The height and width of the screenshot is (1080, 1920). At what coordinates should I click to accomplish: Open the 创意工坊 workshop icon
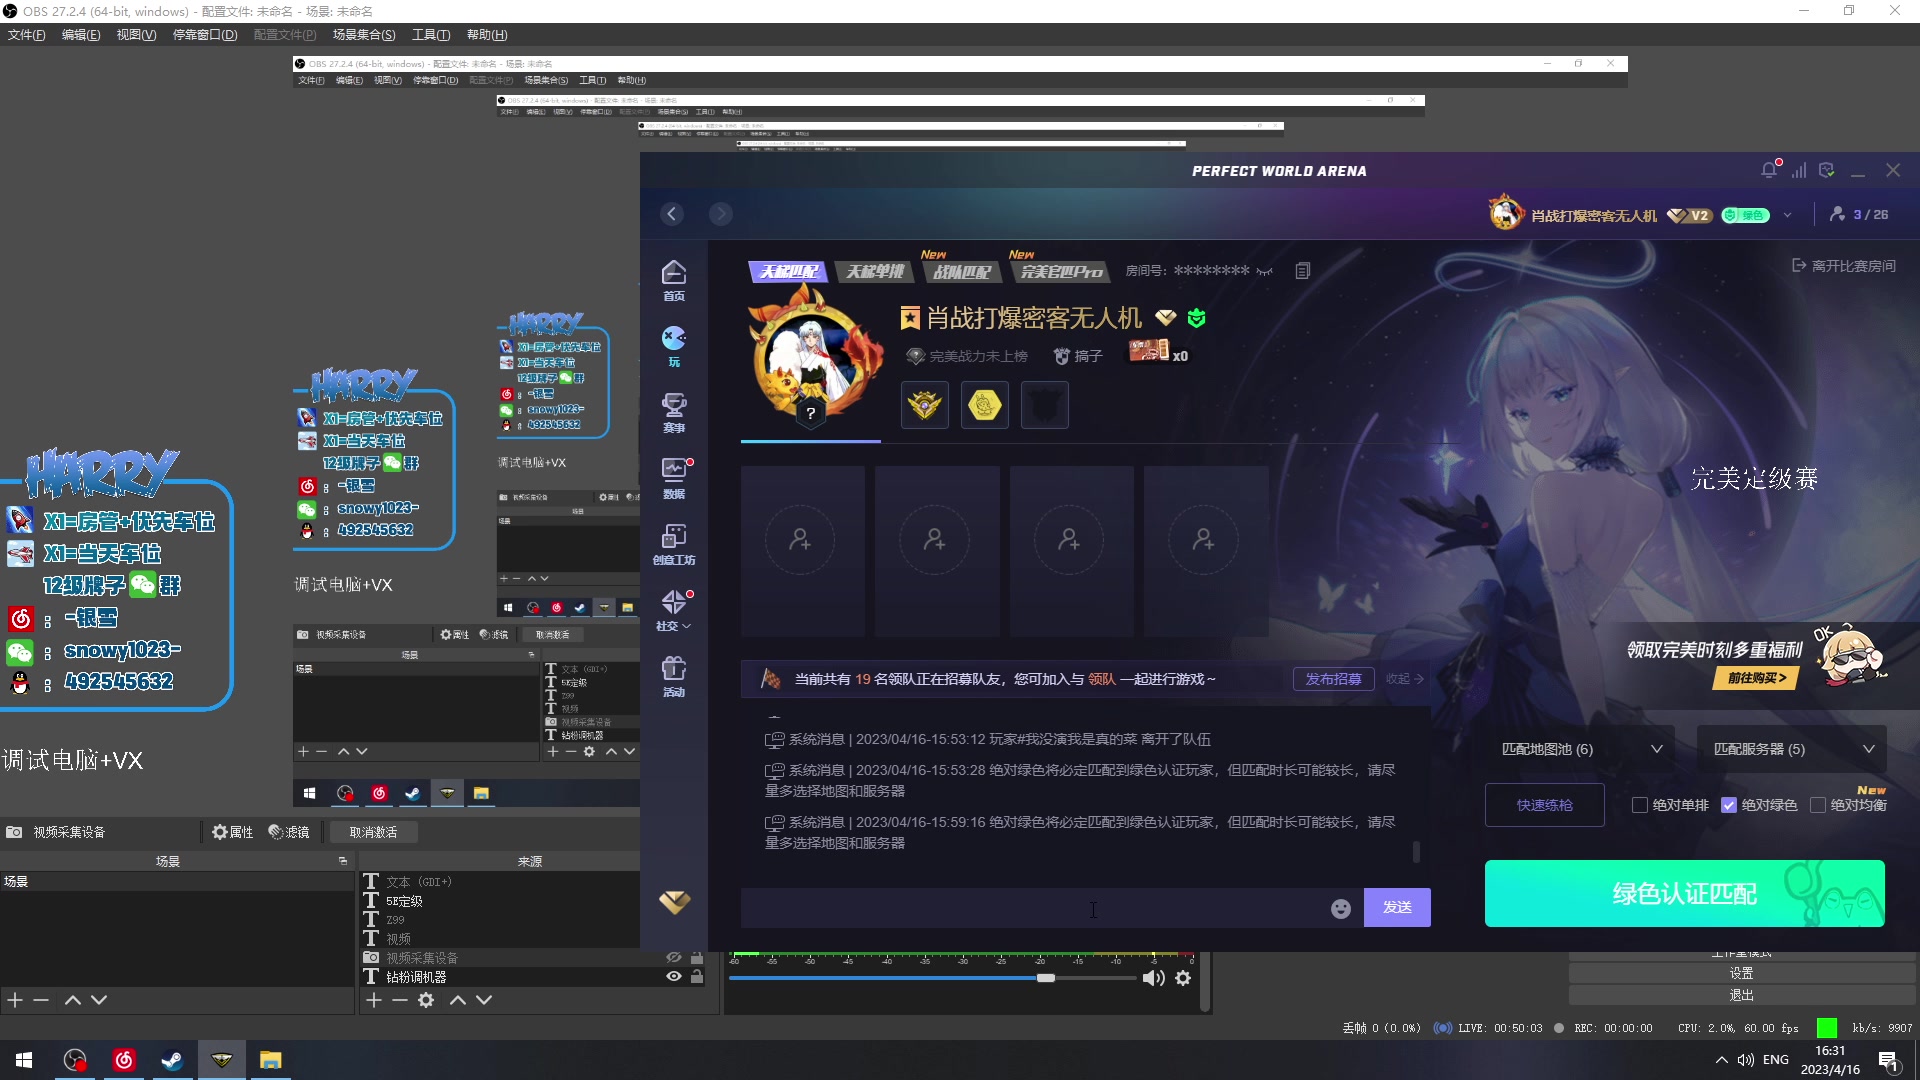(x=674, y=544)
